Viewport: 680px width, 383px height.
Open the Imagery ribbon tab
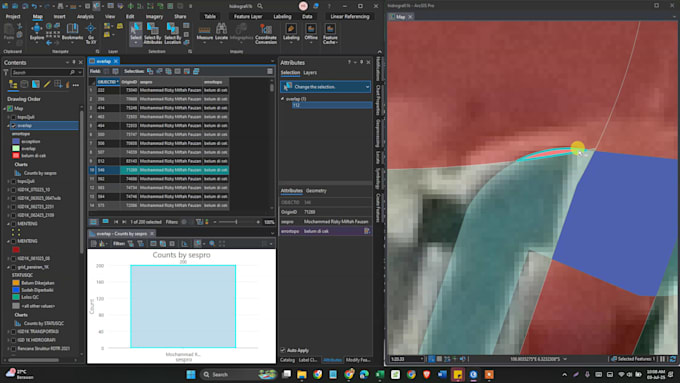[154, 16]
